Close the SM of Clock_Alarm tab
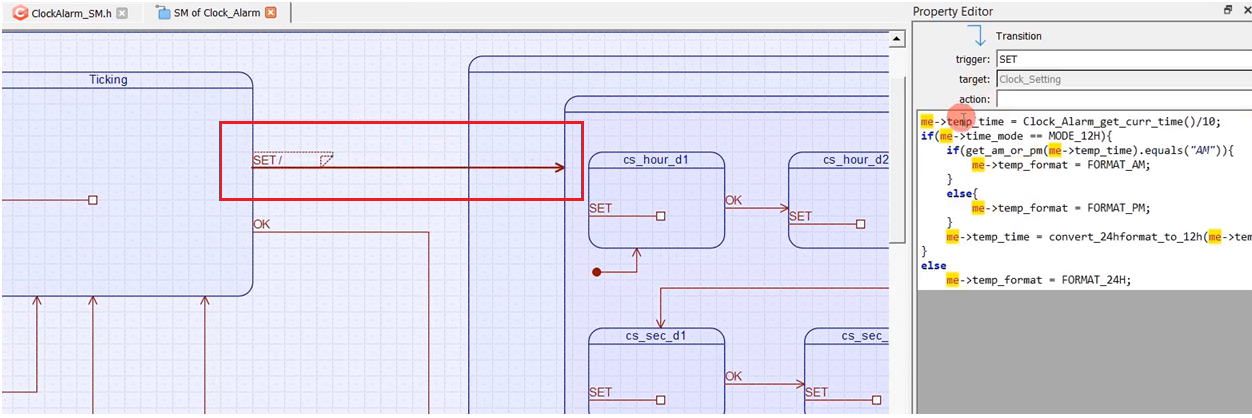 [270, 13]
